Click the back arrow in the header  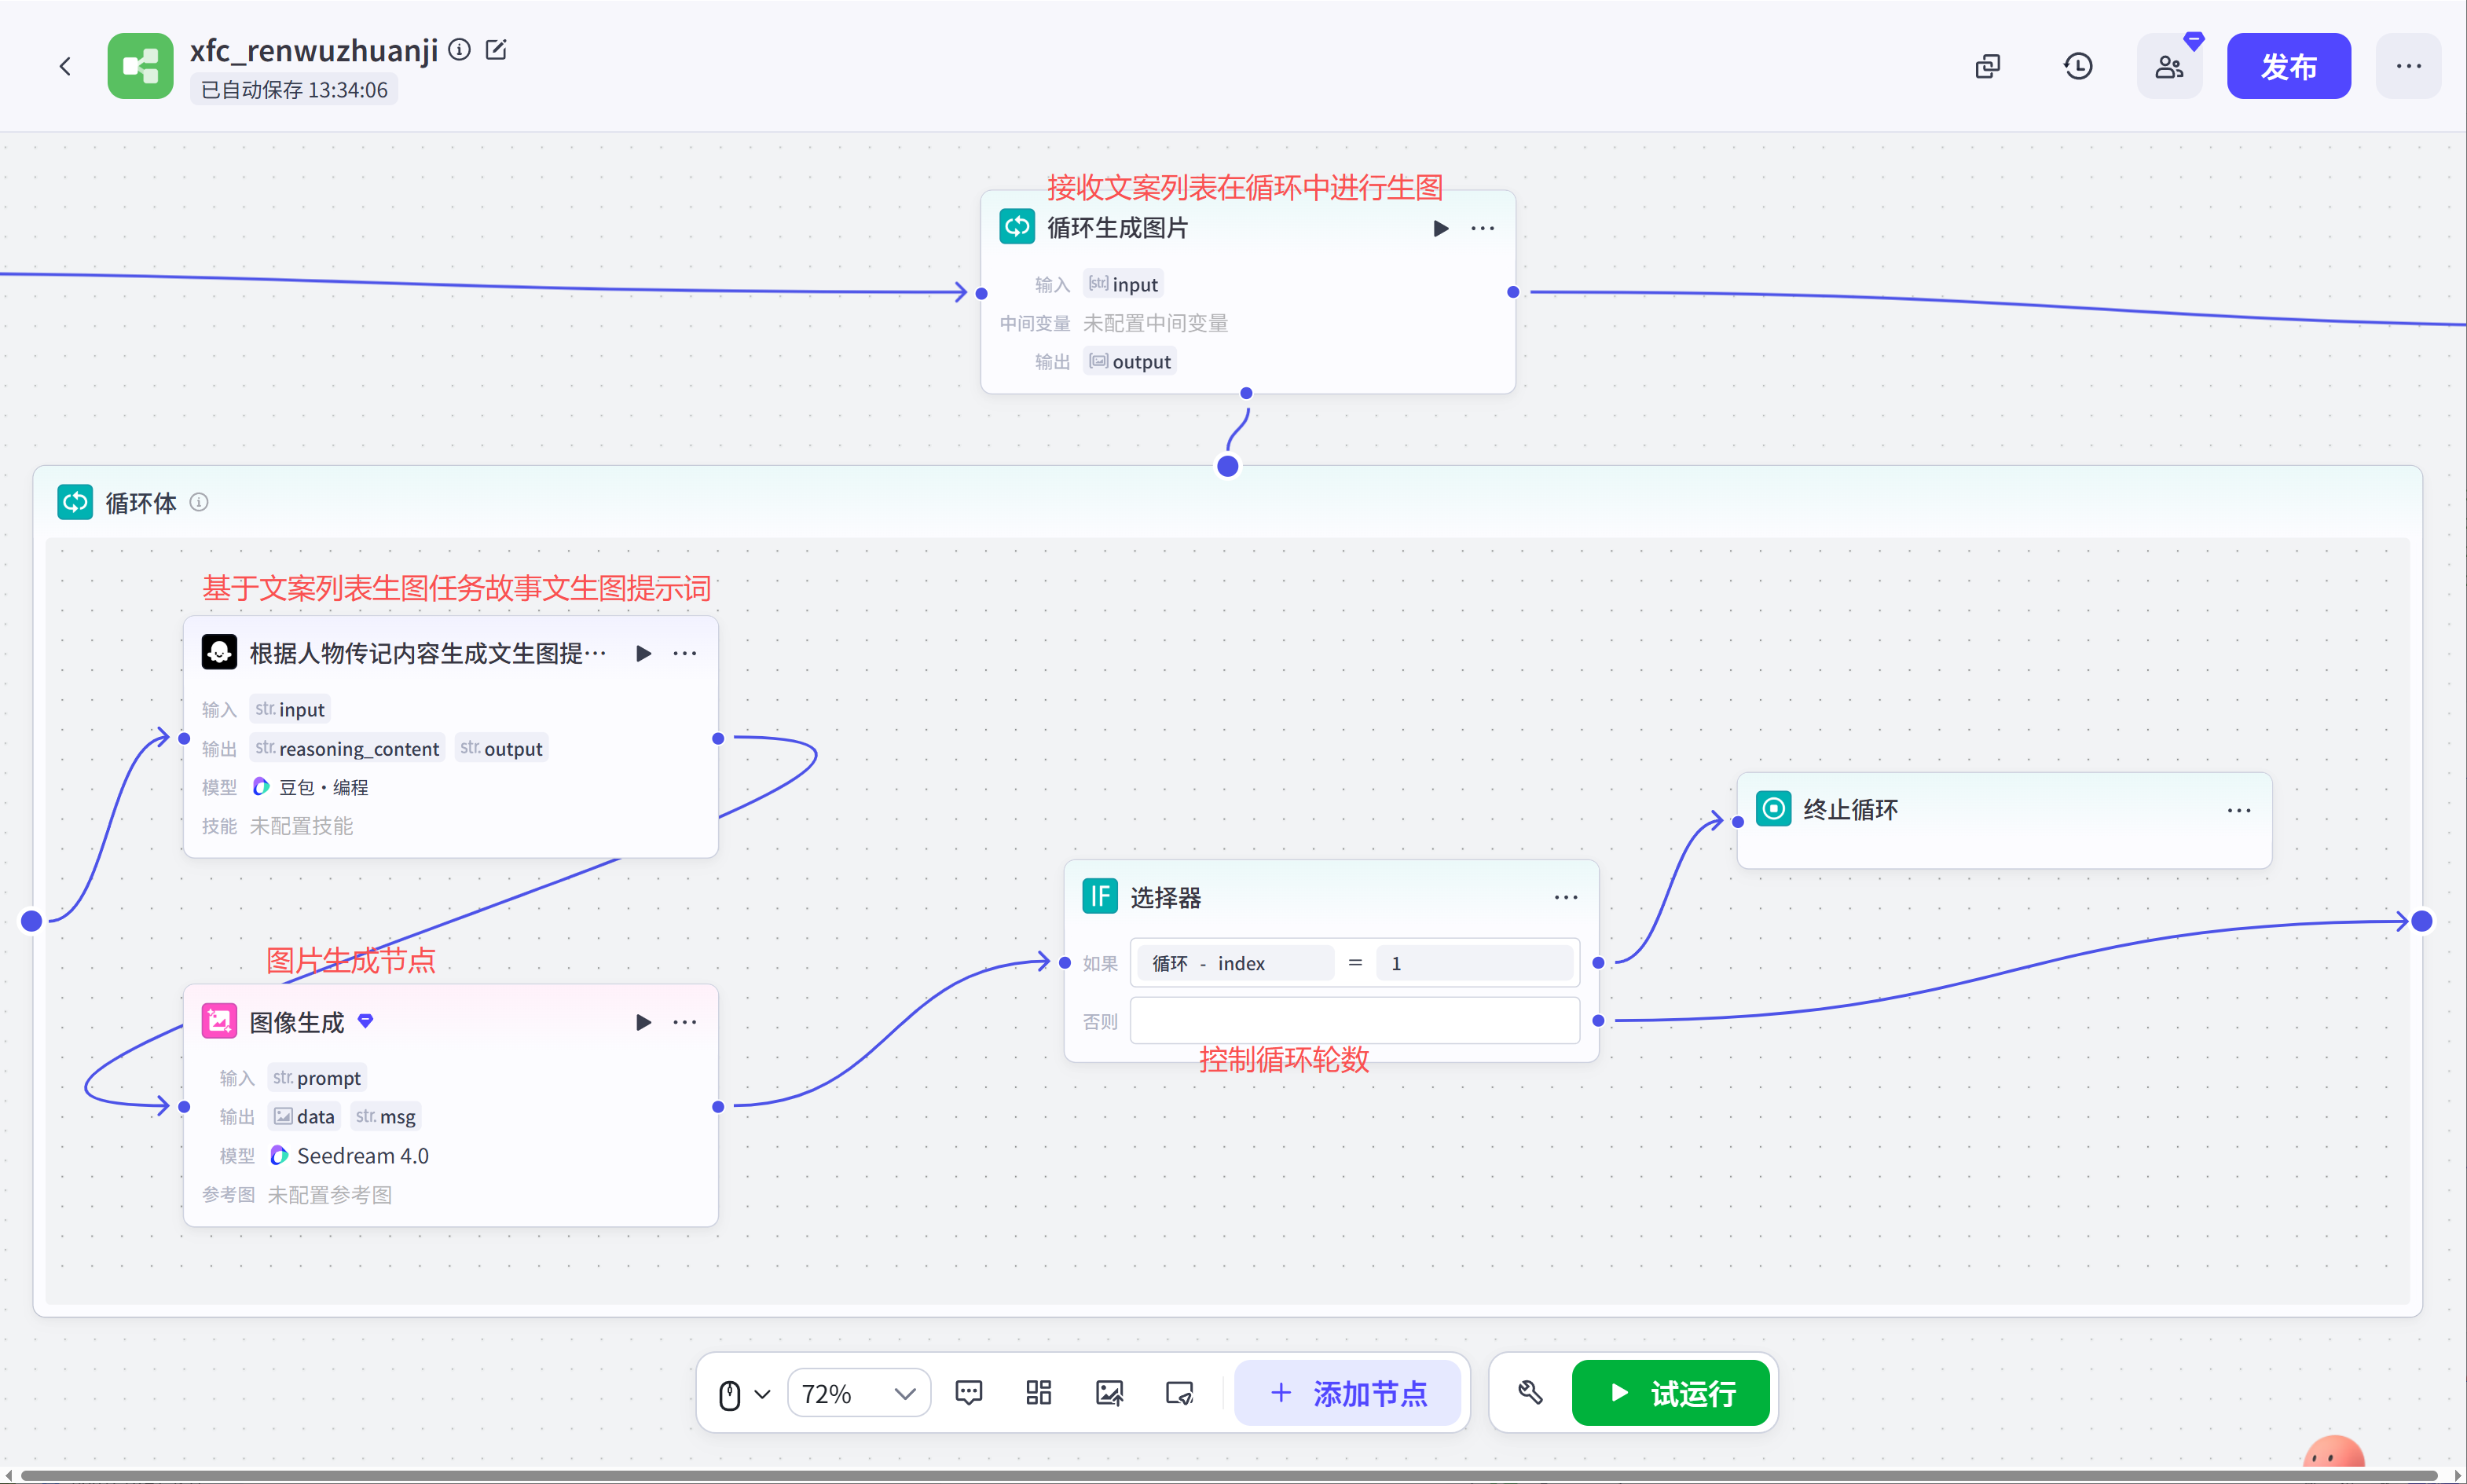click(65, 66)
